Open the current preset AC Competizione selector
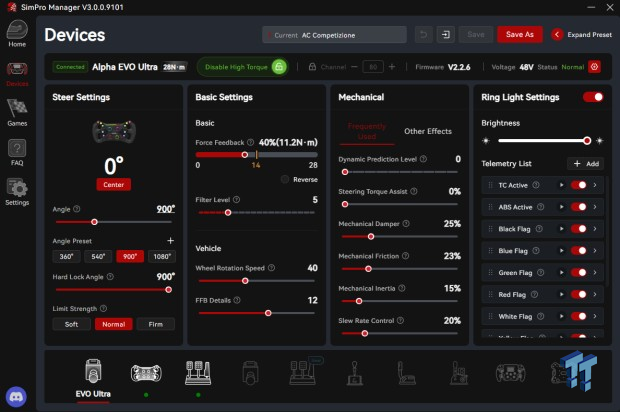The image size is (620, 412). (334, 35)
